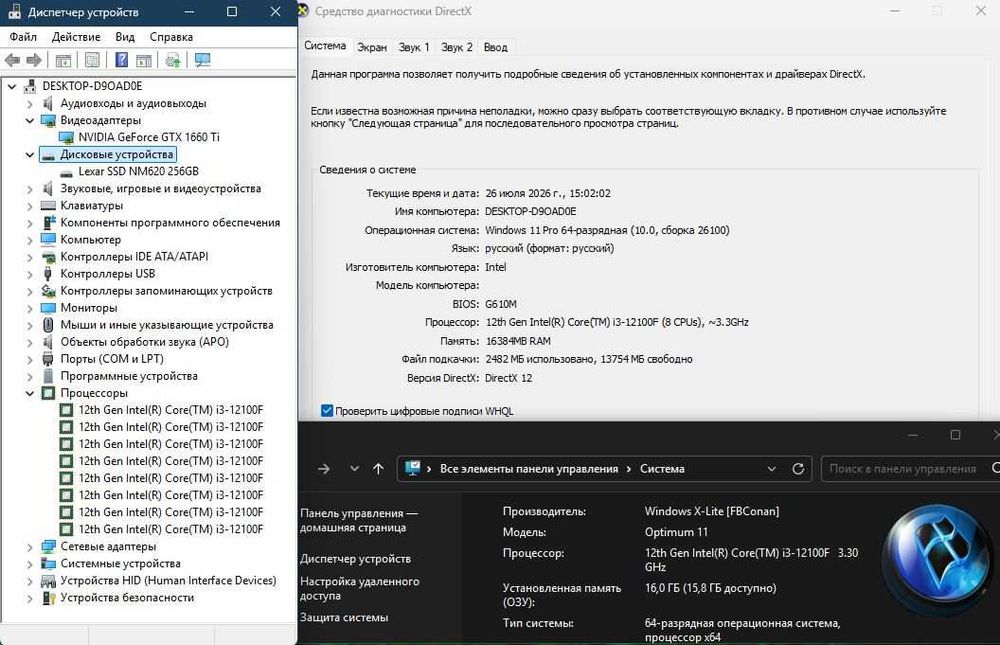
Task: Click the Компьютер category icon
Action: [x=48, y=239]
